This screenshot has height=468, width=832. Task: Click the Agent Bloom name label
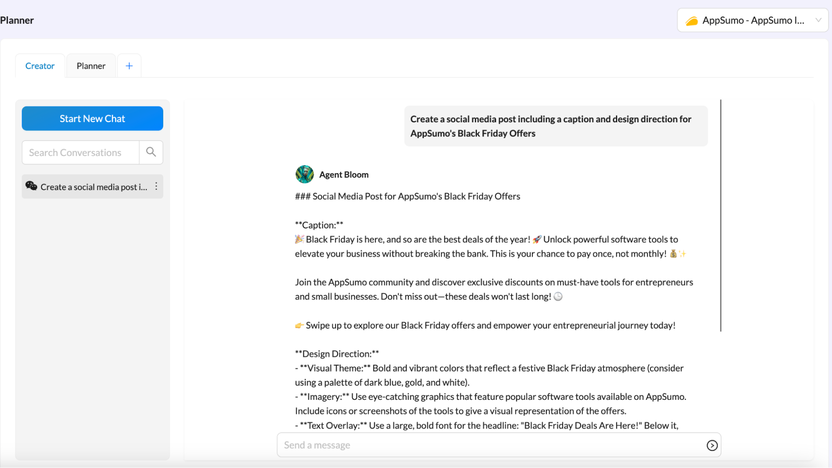(344, 175)
